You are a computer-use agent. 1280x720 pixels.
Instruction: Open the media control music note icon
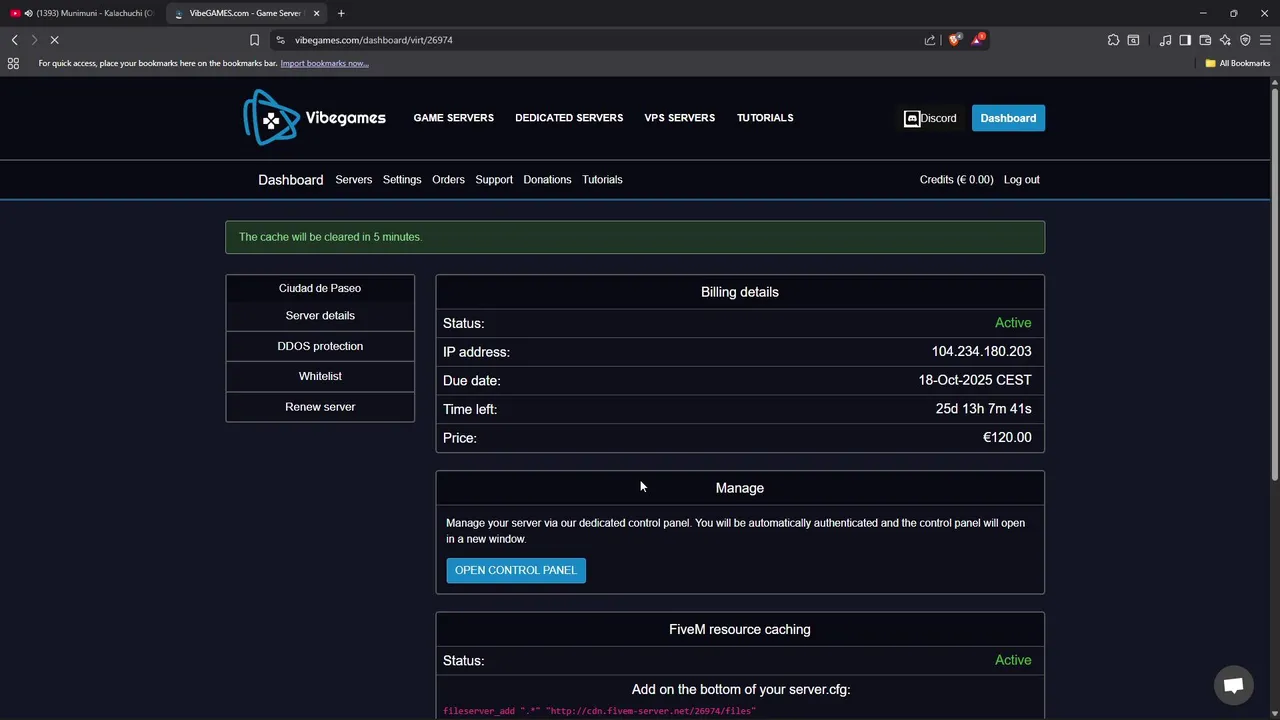click(x=1165, y=40)
